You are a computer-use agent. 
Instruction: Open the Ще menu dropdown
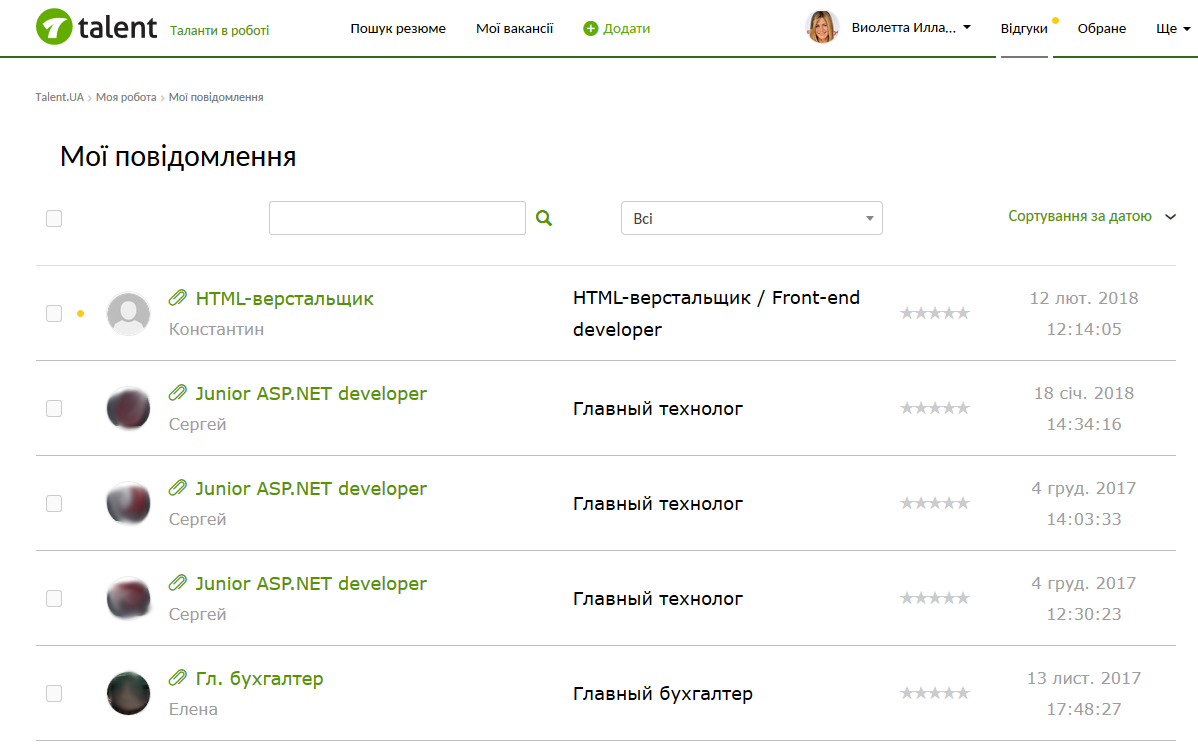point(1172,29)
